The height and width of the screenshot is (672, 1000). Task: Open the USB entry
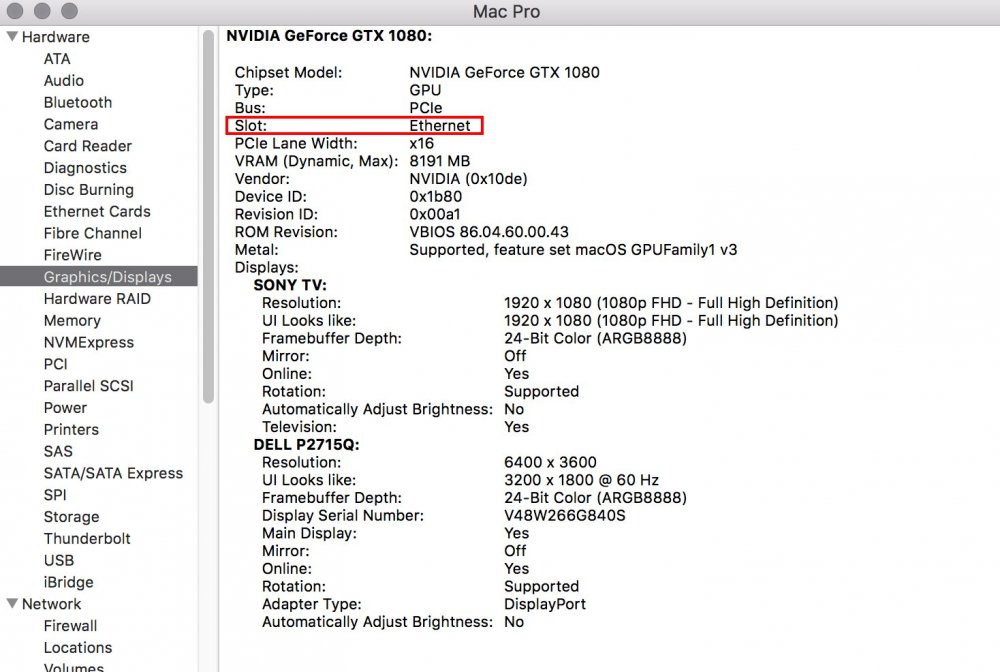click(59, 560)
